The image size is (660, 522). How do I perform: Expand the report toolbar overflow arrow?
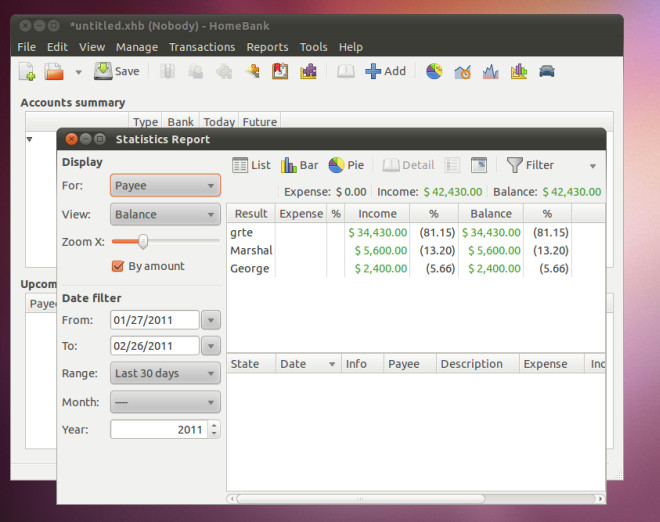click(x=593, y=166)
